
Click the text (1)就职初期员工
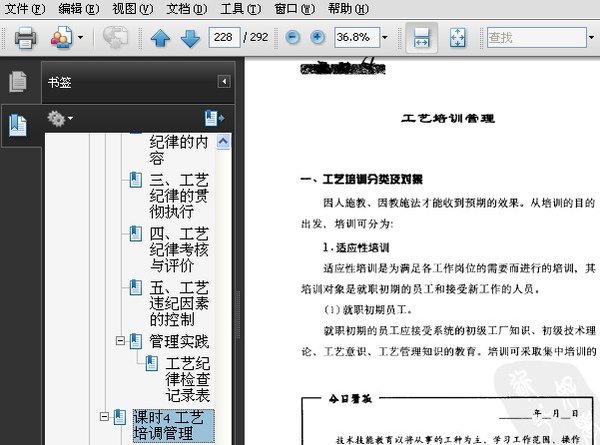[x=368, y=309]
